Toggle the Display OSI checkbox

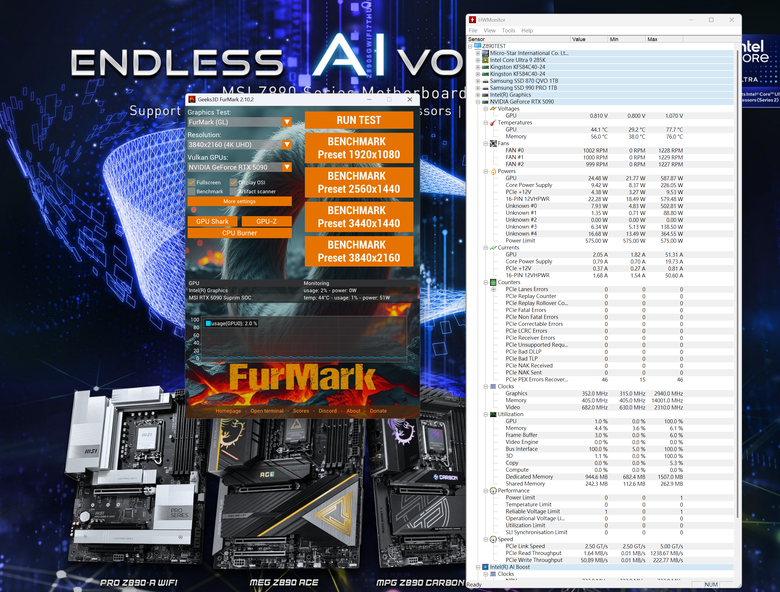coord(233,183)
